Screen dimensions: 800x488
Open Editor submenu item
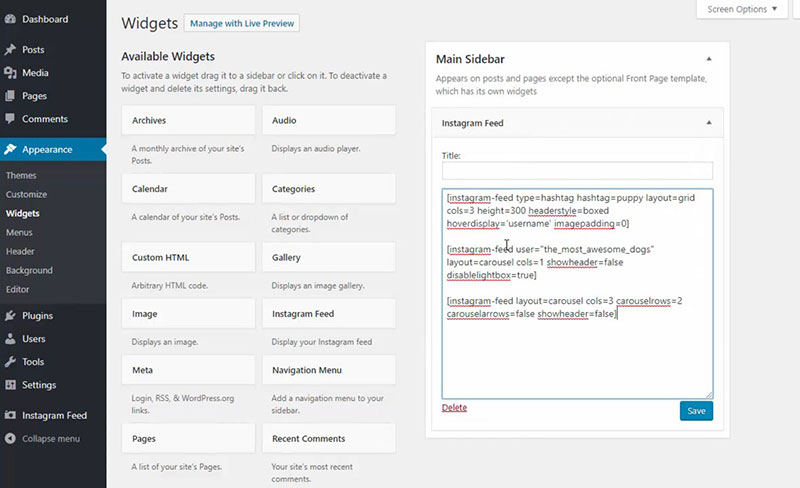(x=17, y=289)
